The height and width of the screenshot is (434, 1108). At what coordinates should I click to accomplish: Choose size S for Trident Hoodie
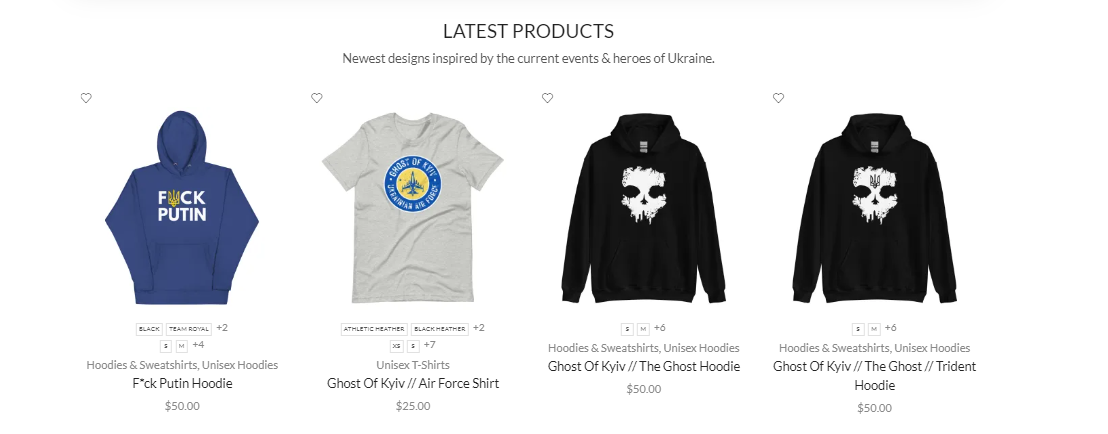858,329
